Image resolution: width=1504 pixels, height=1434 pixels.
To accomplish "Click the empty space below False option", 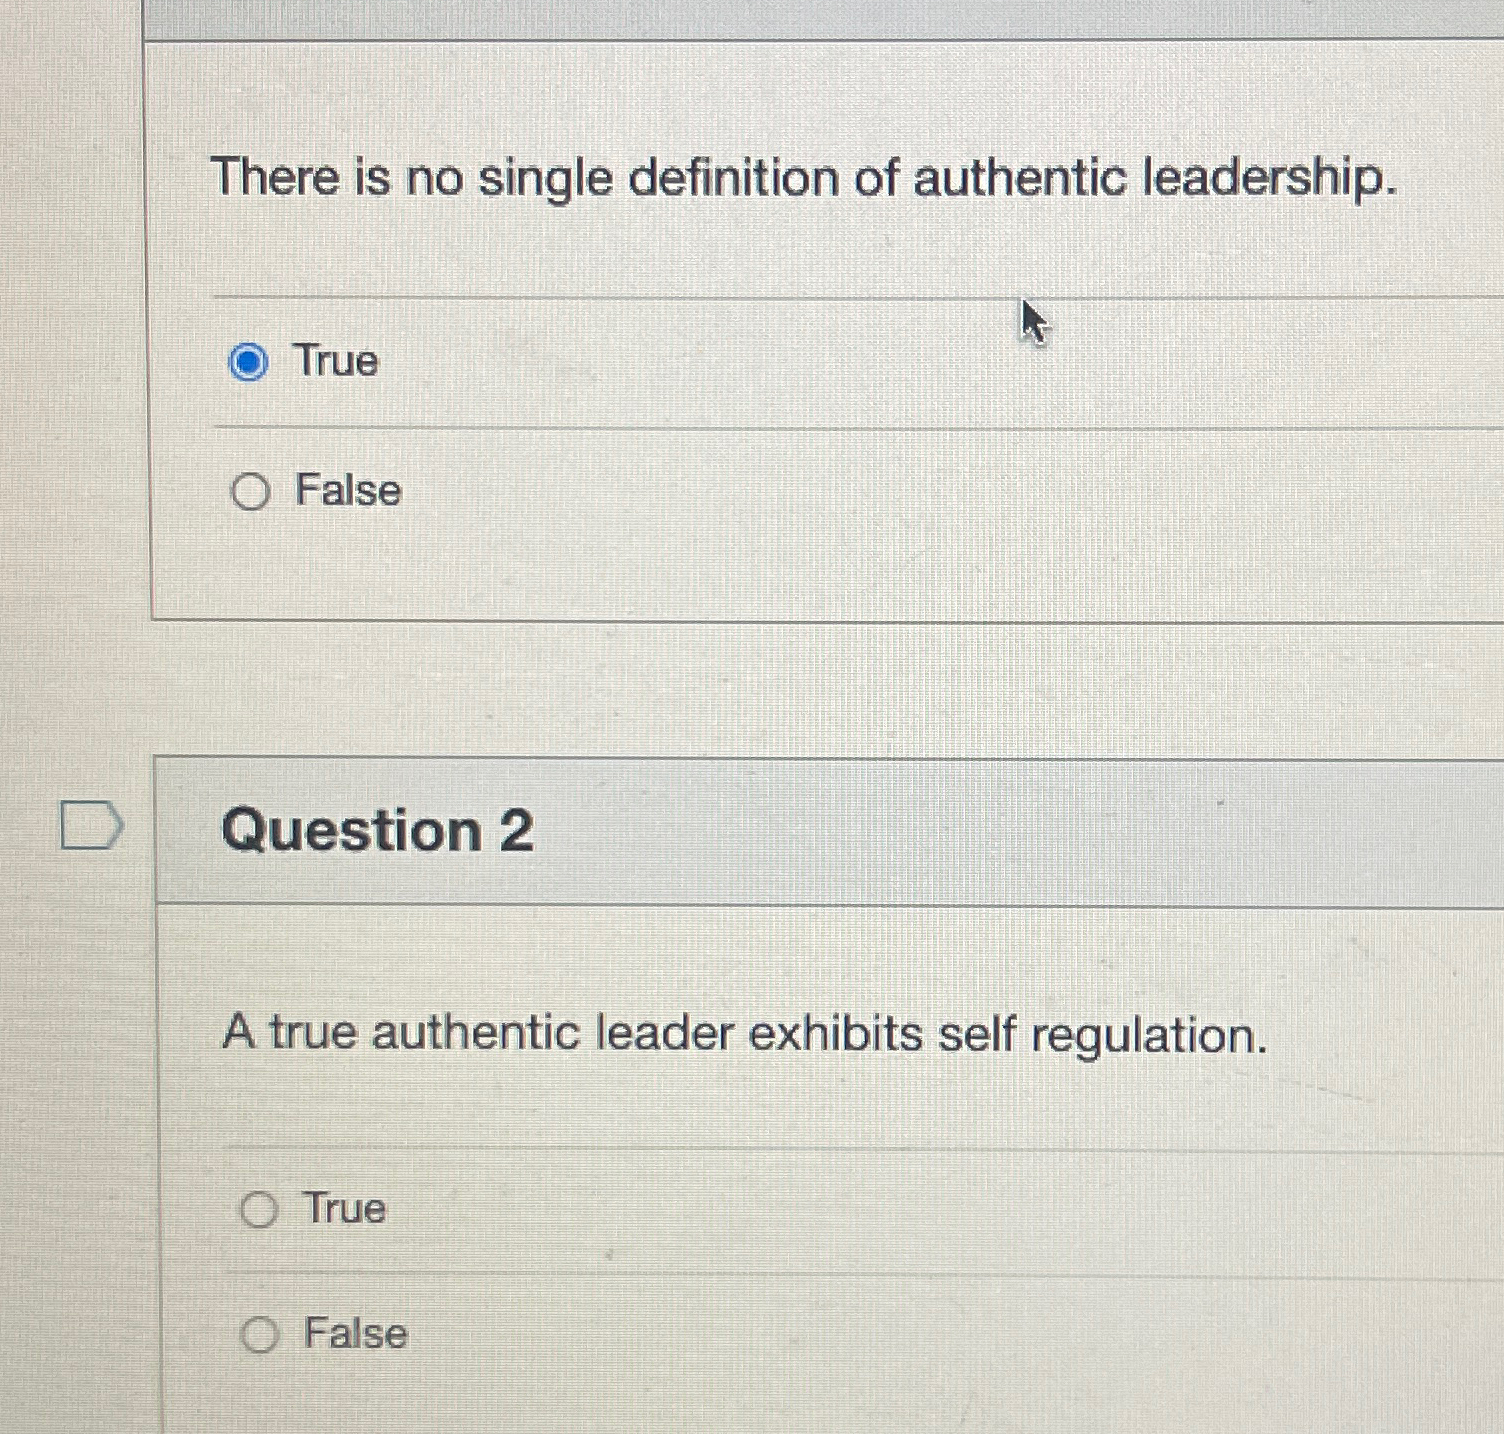I will (800, 570).
